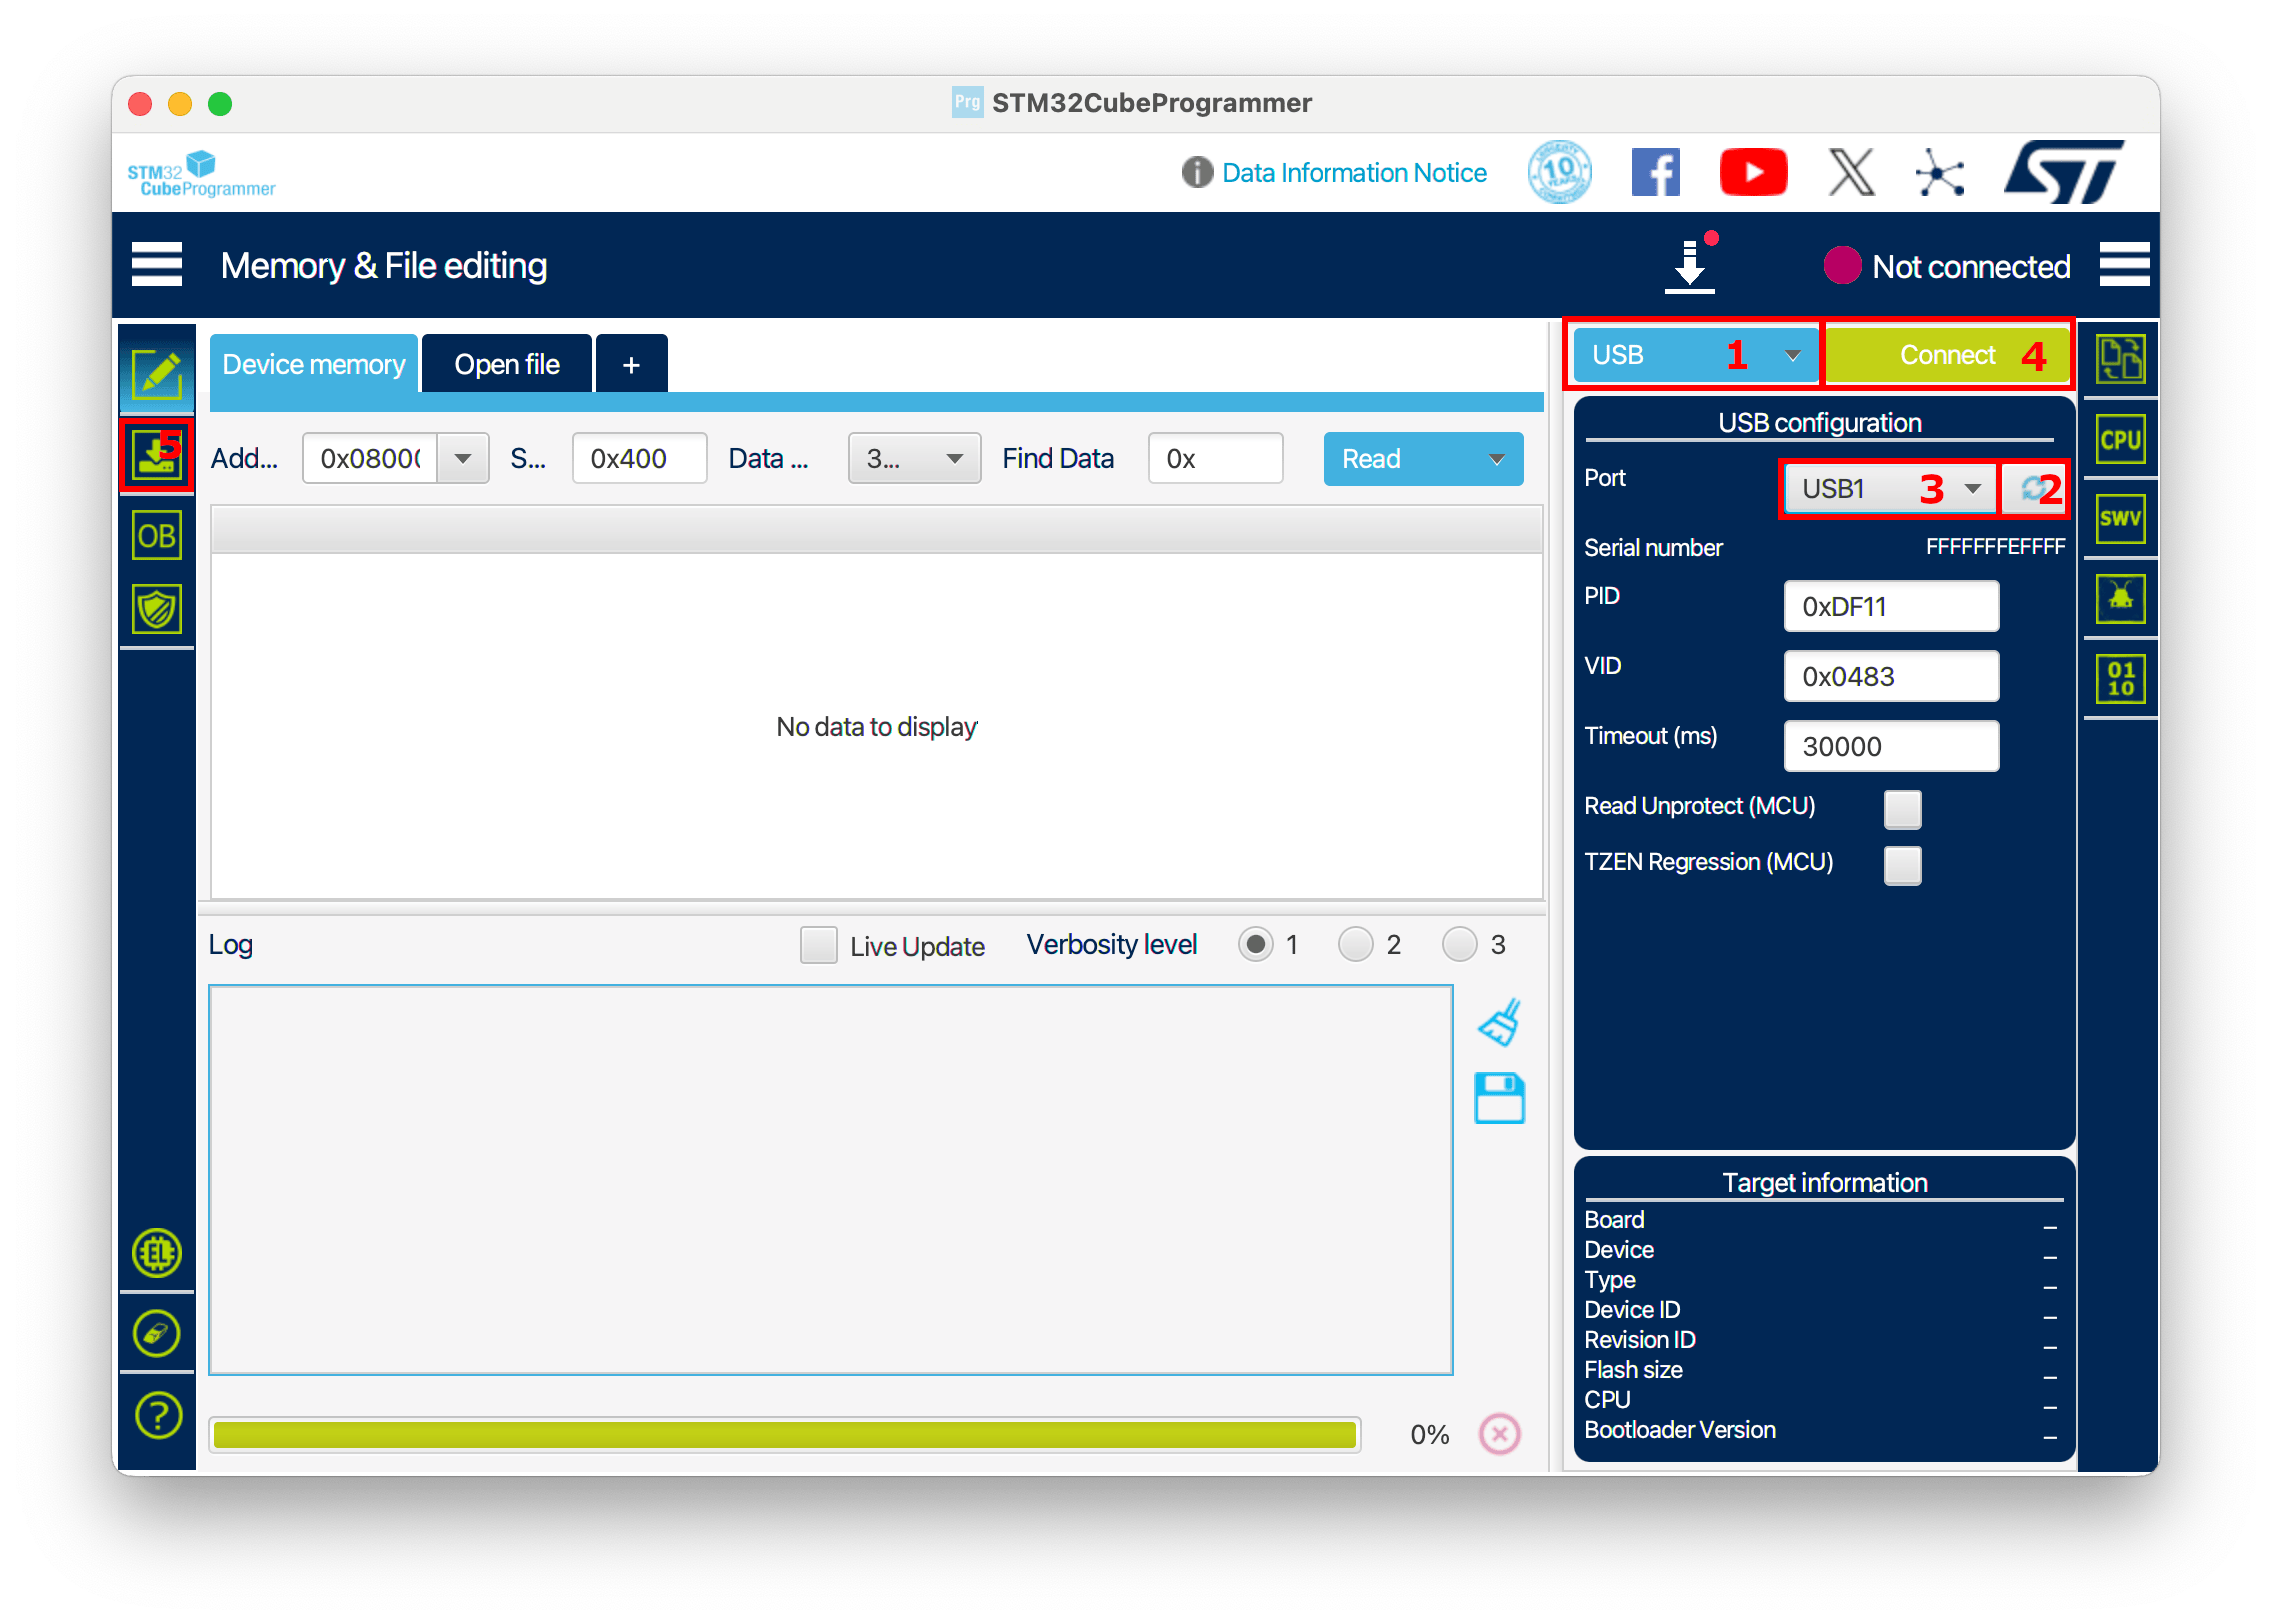Open the Option Bytes (OB) panel

point(156,536)
